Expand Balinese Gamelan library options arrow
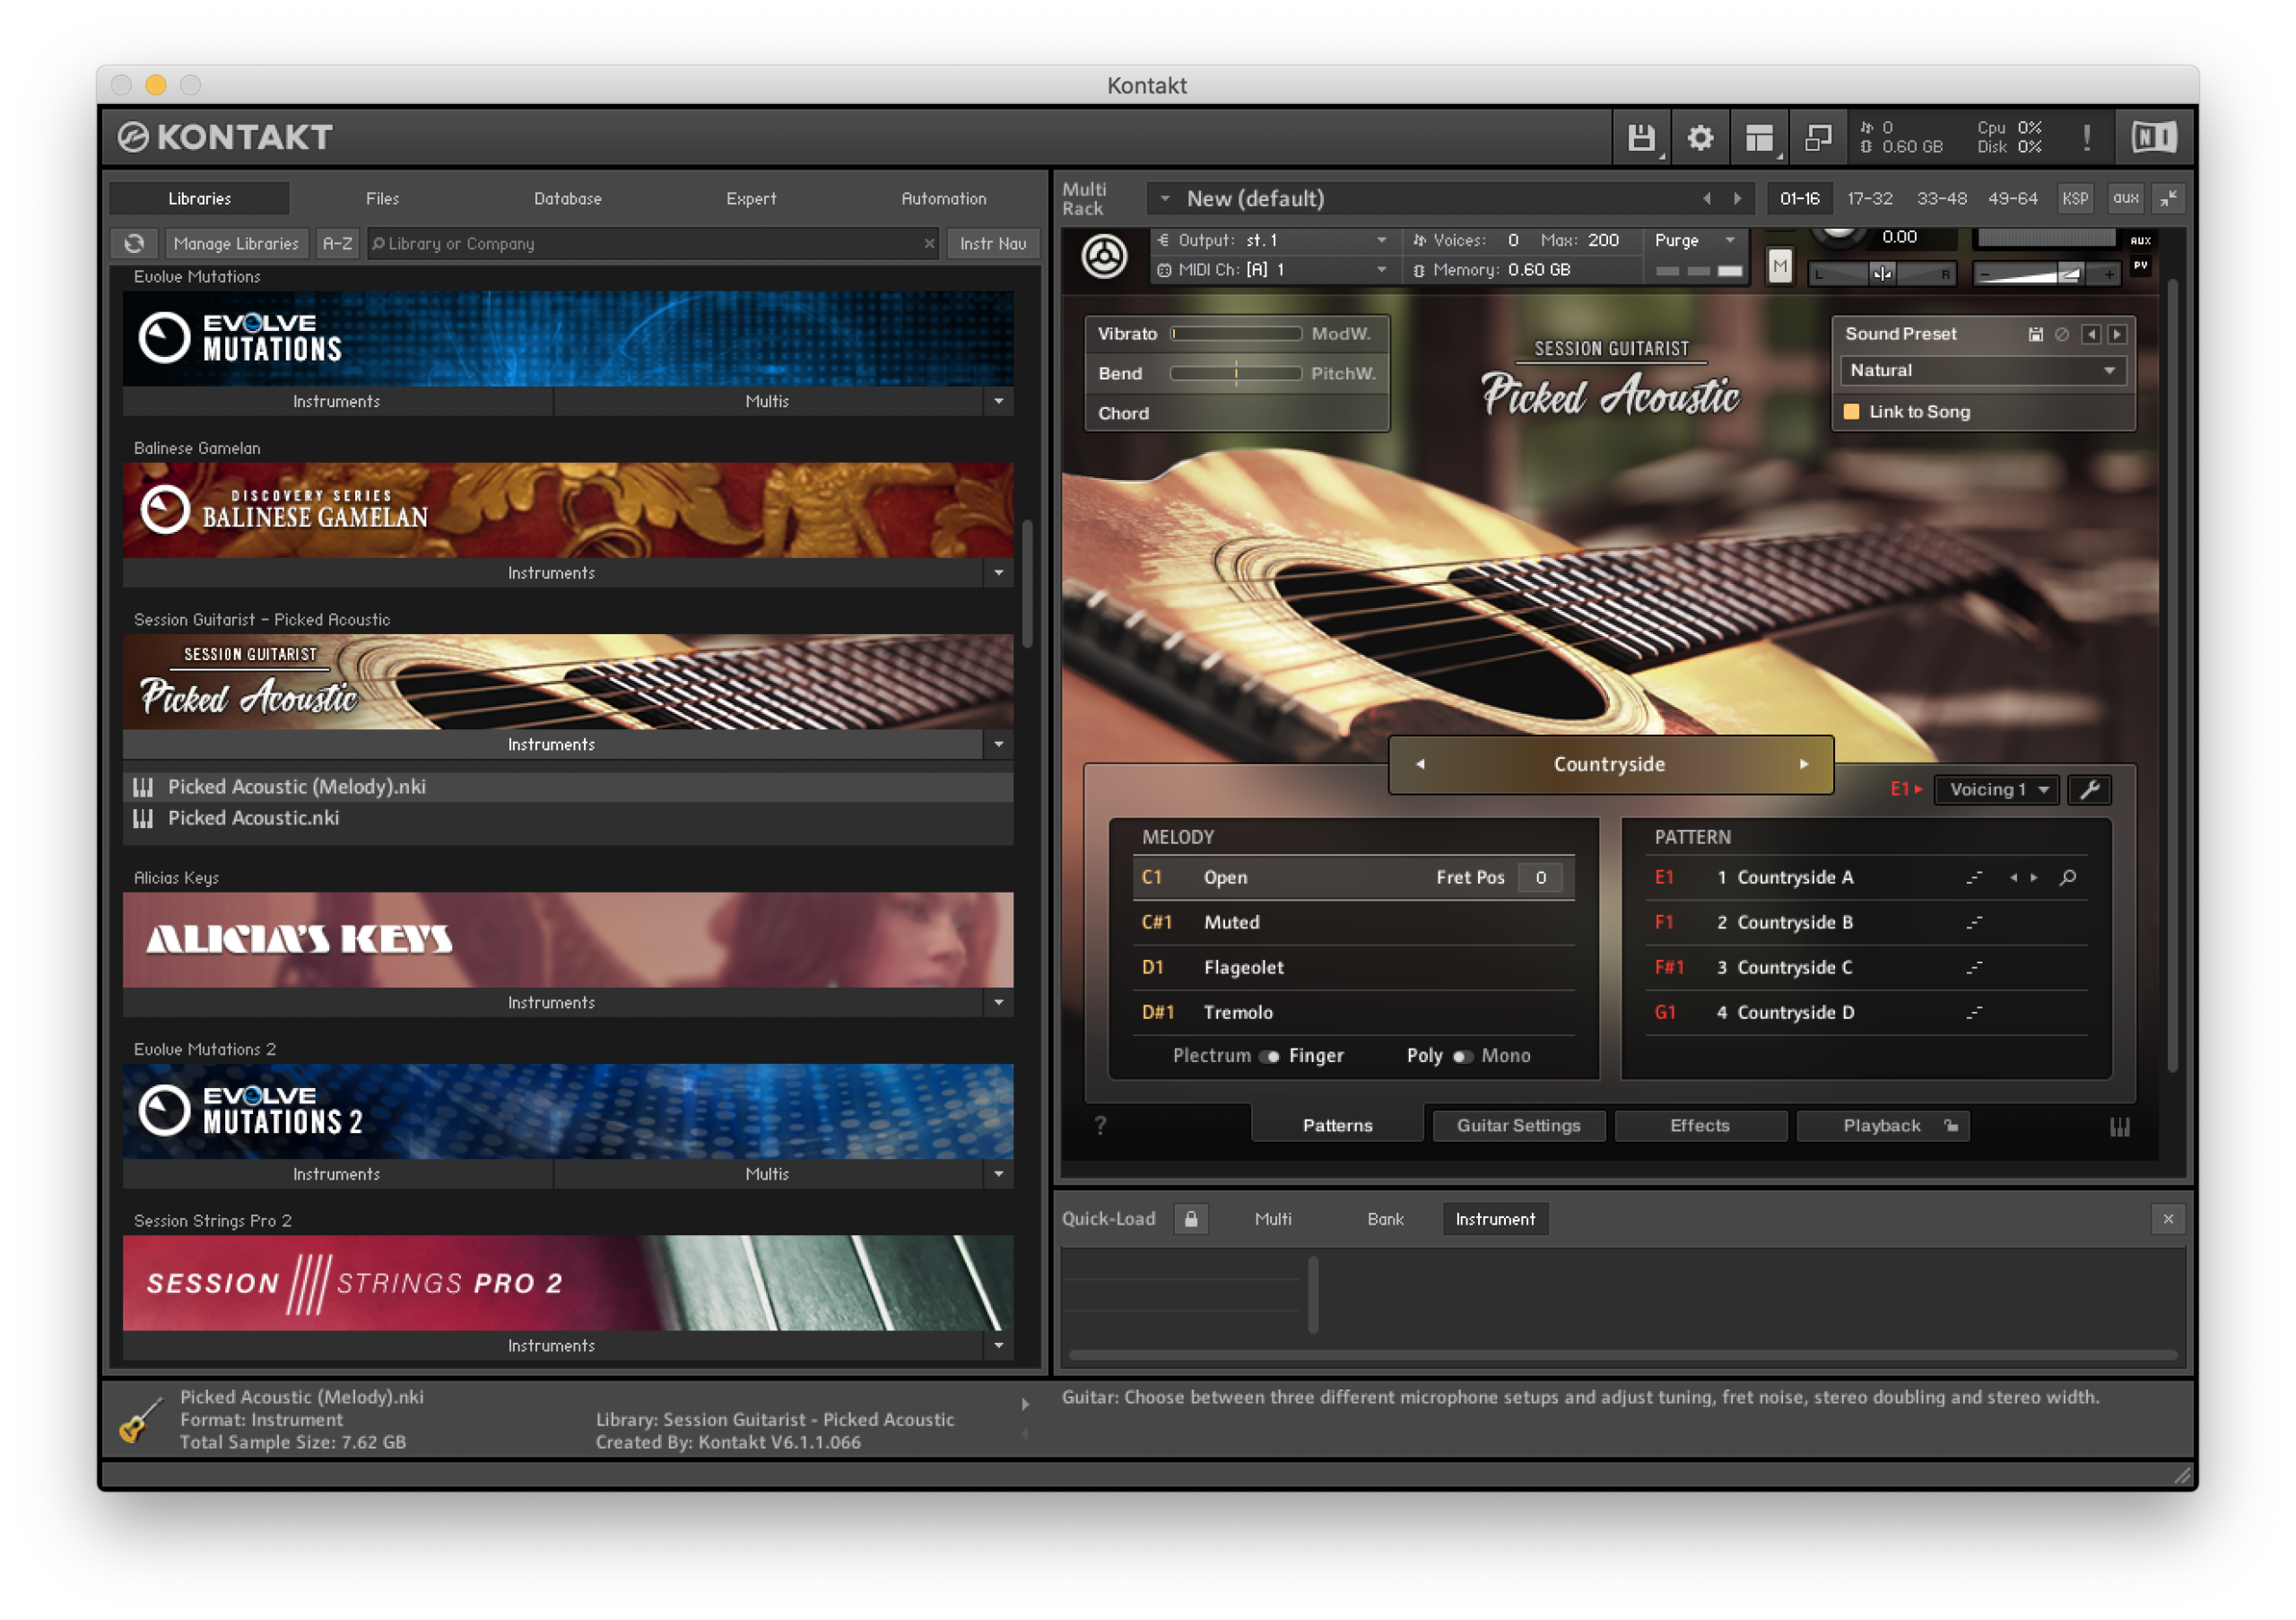This screenshot has width=2296, height=1620. coord(998,574)
